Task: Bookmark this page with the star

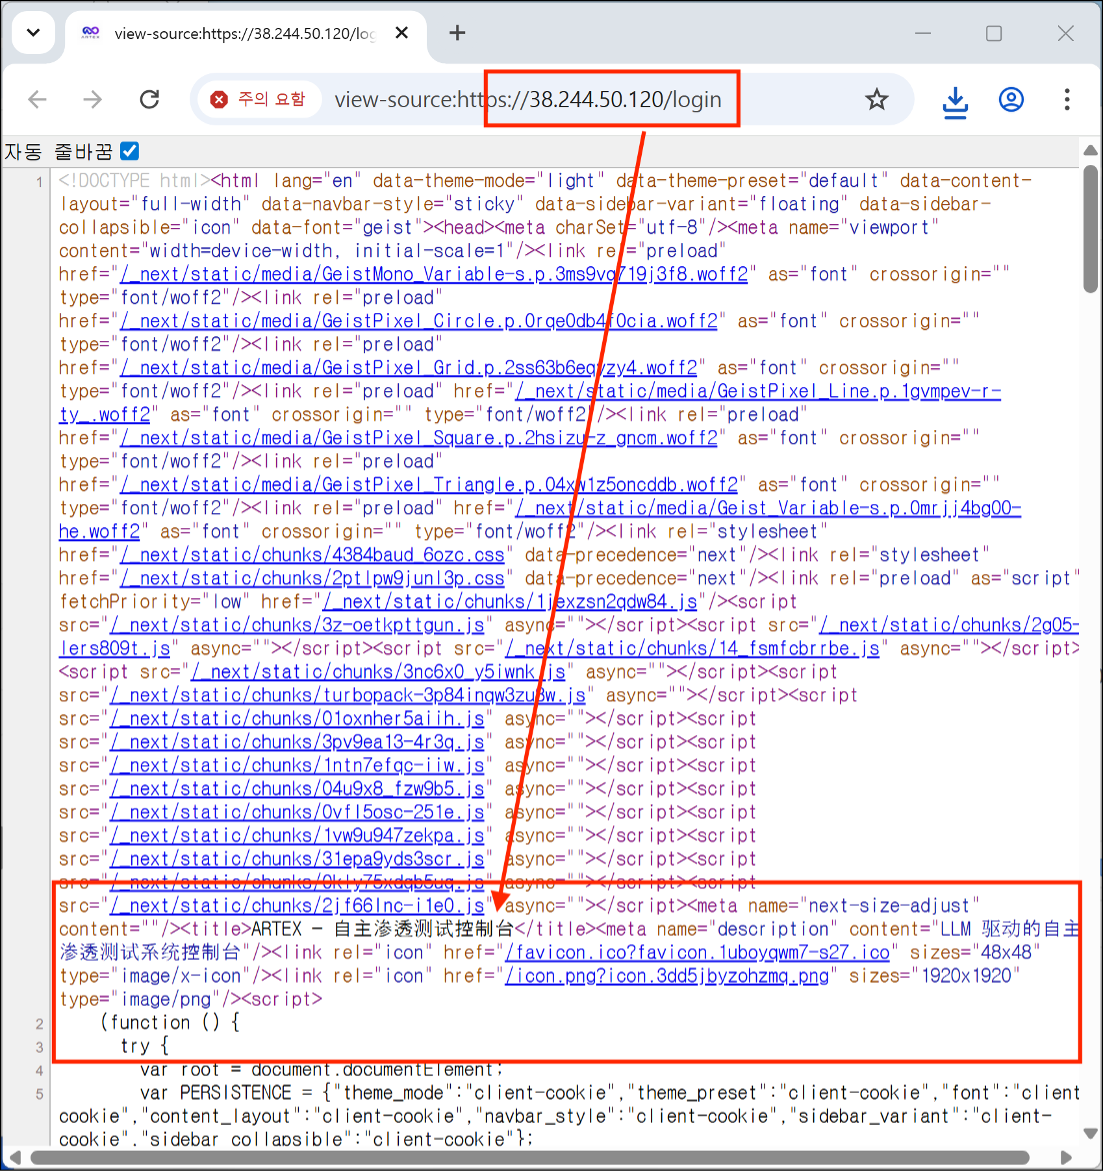Action: 877,99
